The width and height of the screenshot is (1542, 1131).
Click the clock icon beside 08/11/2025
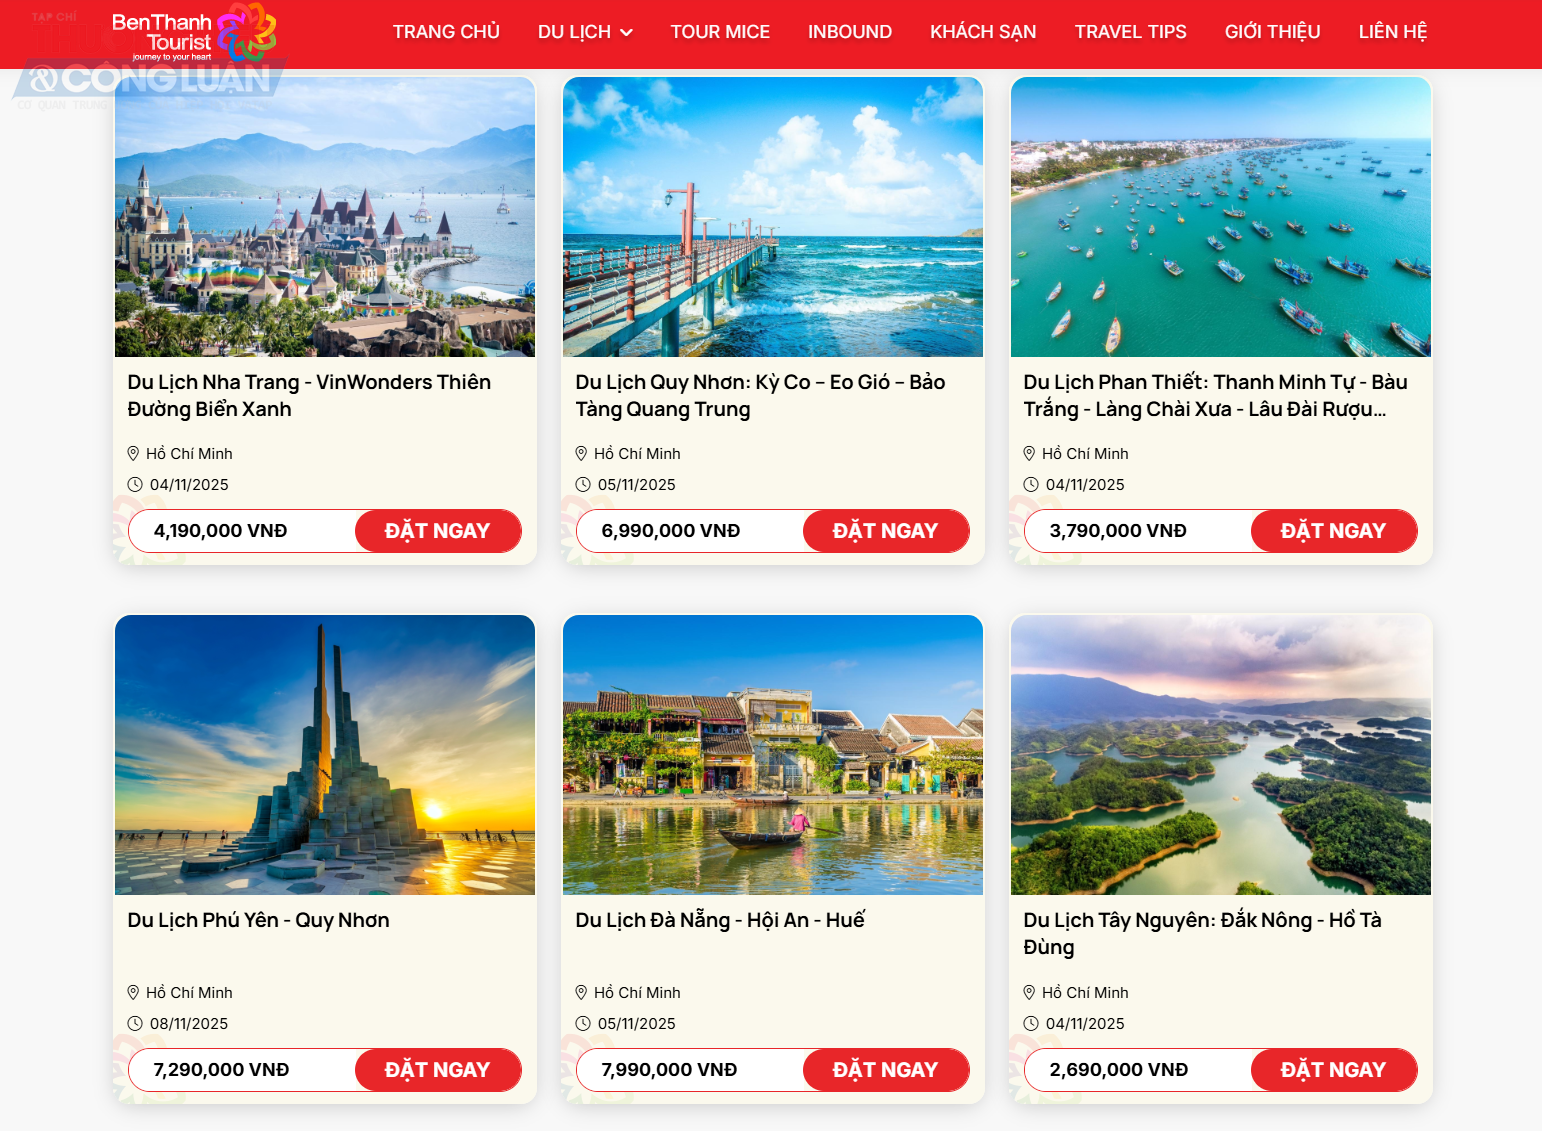[135, 1024]
